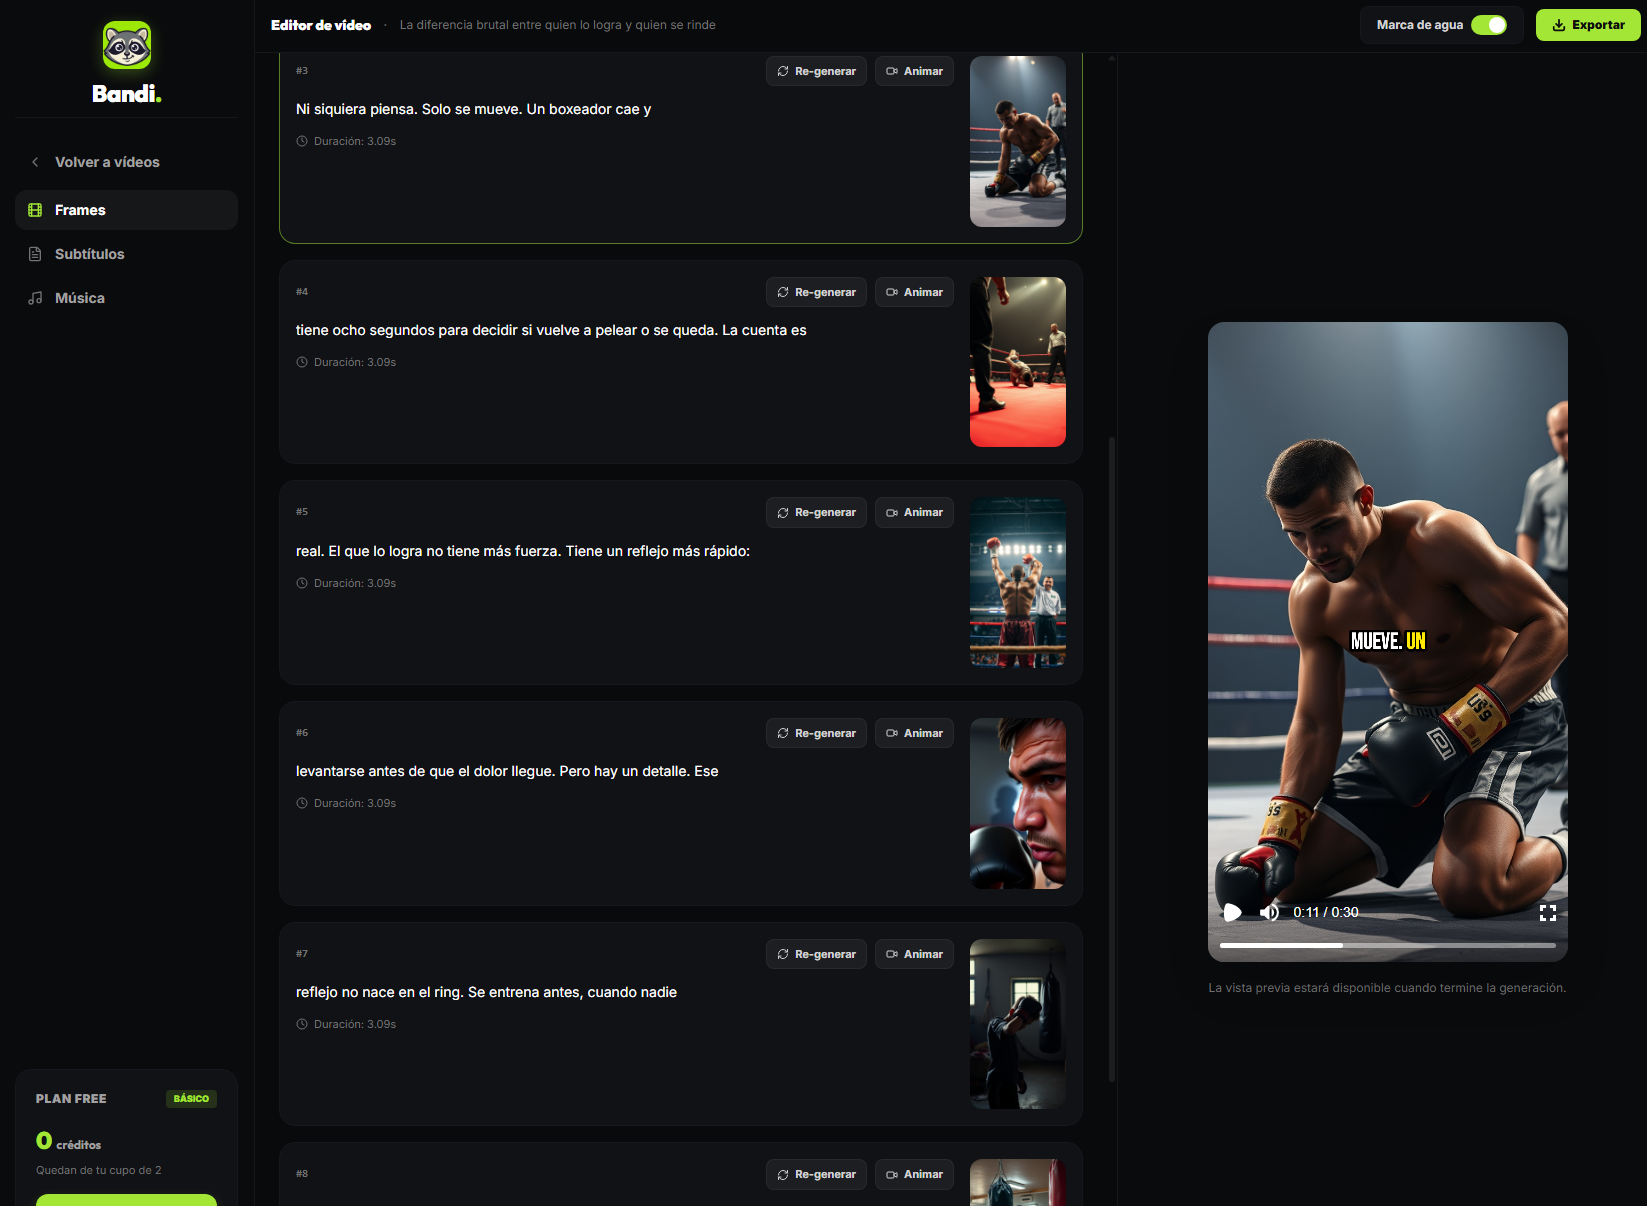Animate frame #3

[x=914, y=71]
